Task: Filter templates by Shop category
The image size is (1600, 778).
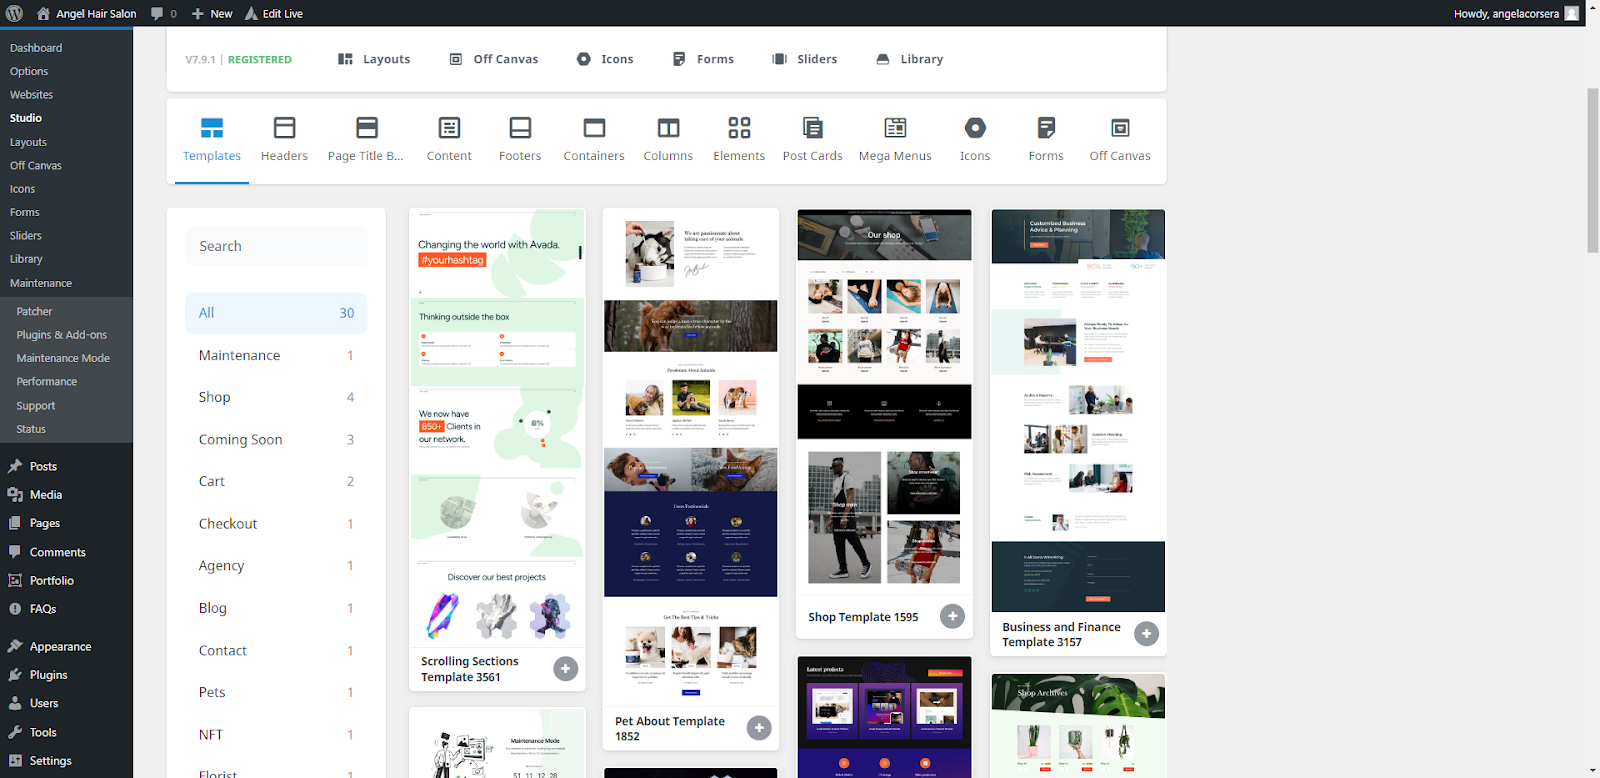Action: 276,397
